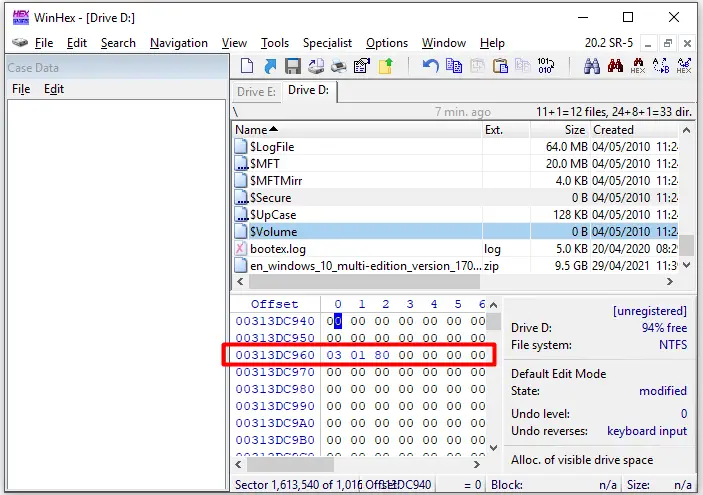Click the red binoculars HEX find icon
This screenshot has width=703, height=495.
638,66
